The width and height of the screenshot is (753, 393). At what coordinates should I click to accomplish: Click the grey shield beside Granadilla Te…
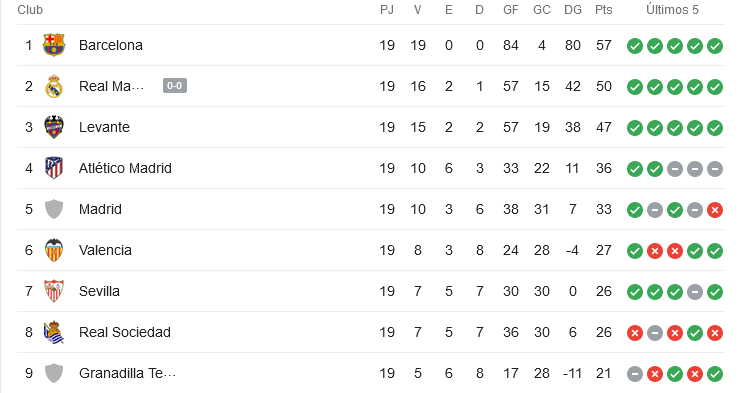[x=54, y=373]
